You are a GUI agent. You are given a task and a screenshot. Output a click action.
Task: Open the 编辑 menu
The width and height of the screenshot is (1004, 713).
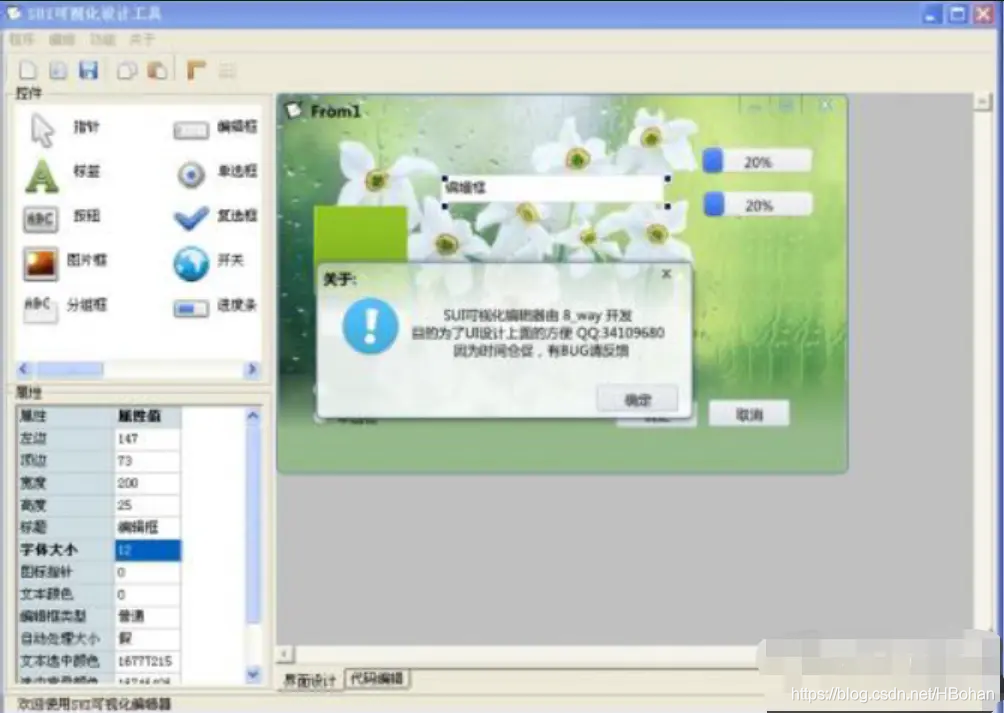(61, 40)
